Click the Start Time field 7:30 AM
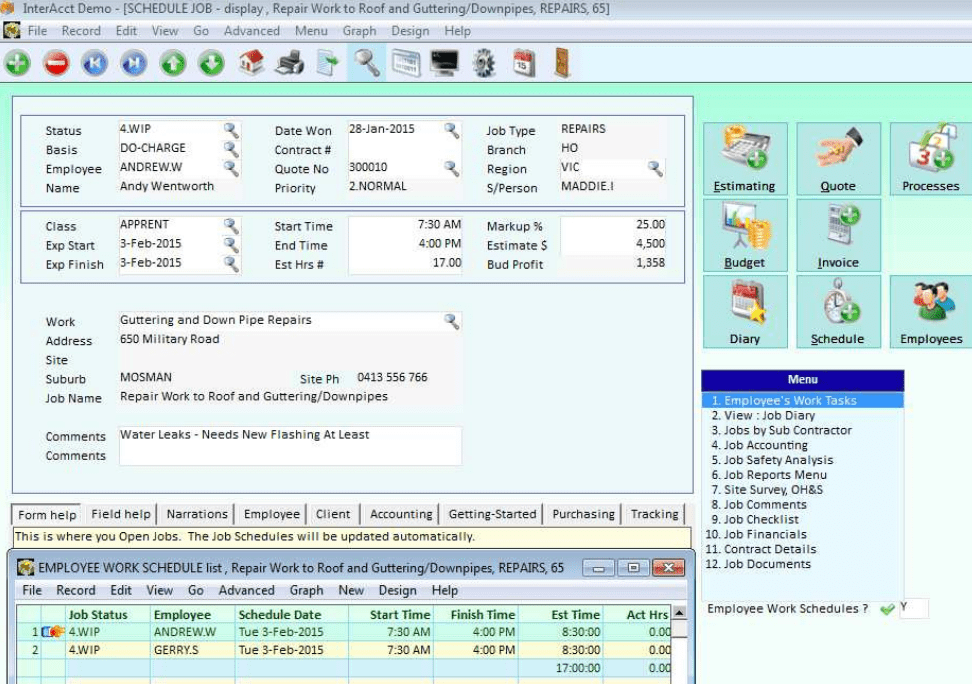 pyautogui.click(x=405, y=224)
